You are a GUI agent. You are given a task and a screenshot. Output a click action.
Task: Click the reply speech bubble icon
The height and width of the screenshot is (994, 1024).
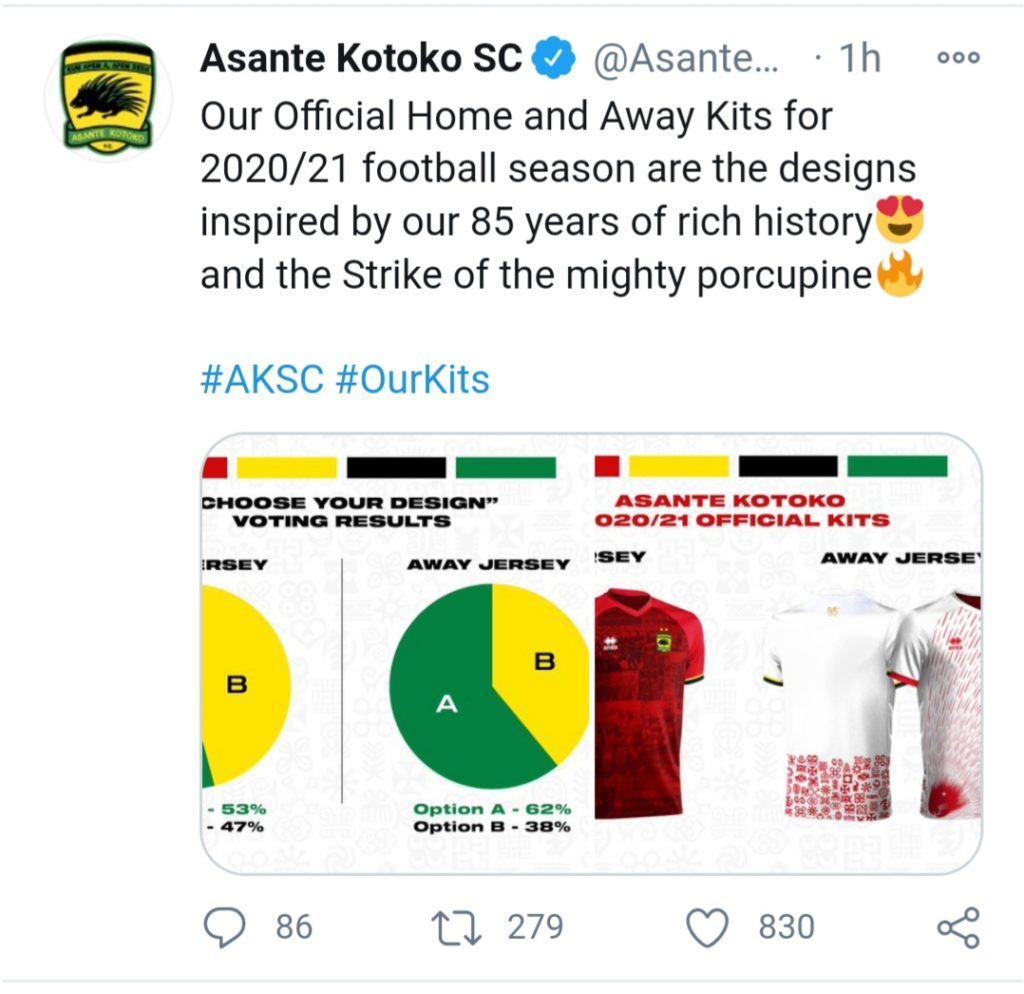[x=223, y=927]
